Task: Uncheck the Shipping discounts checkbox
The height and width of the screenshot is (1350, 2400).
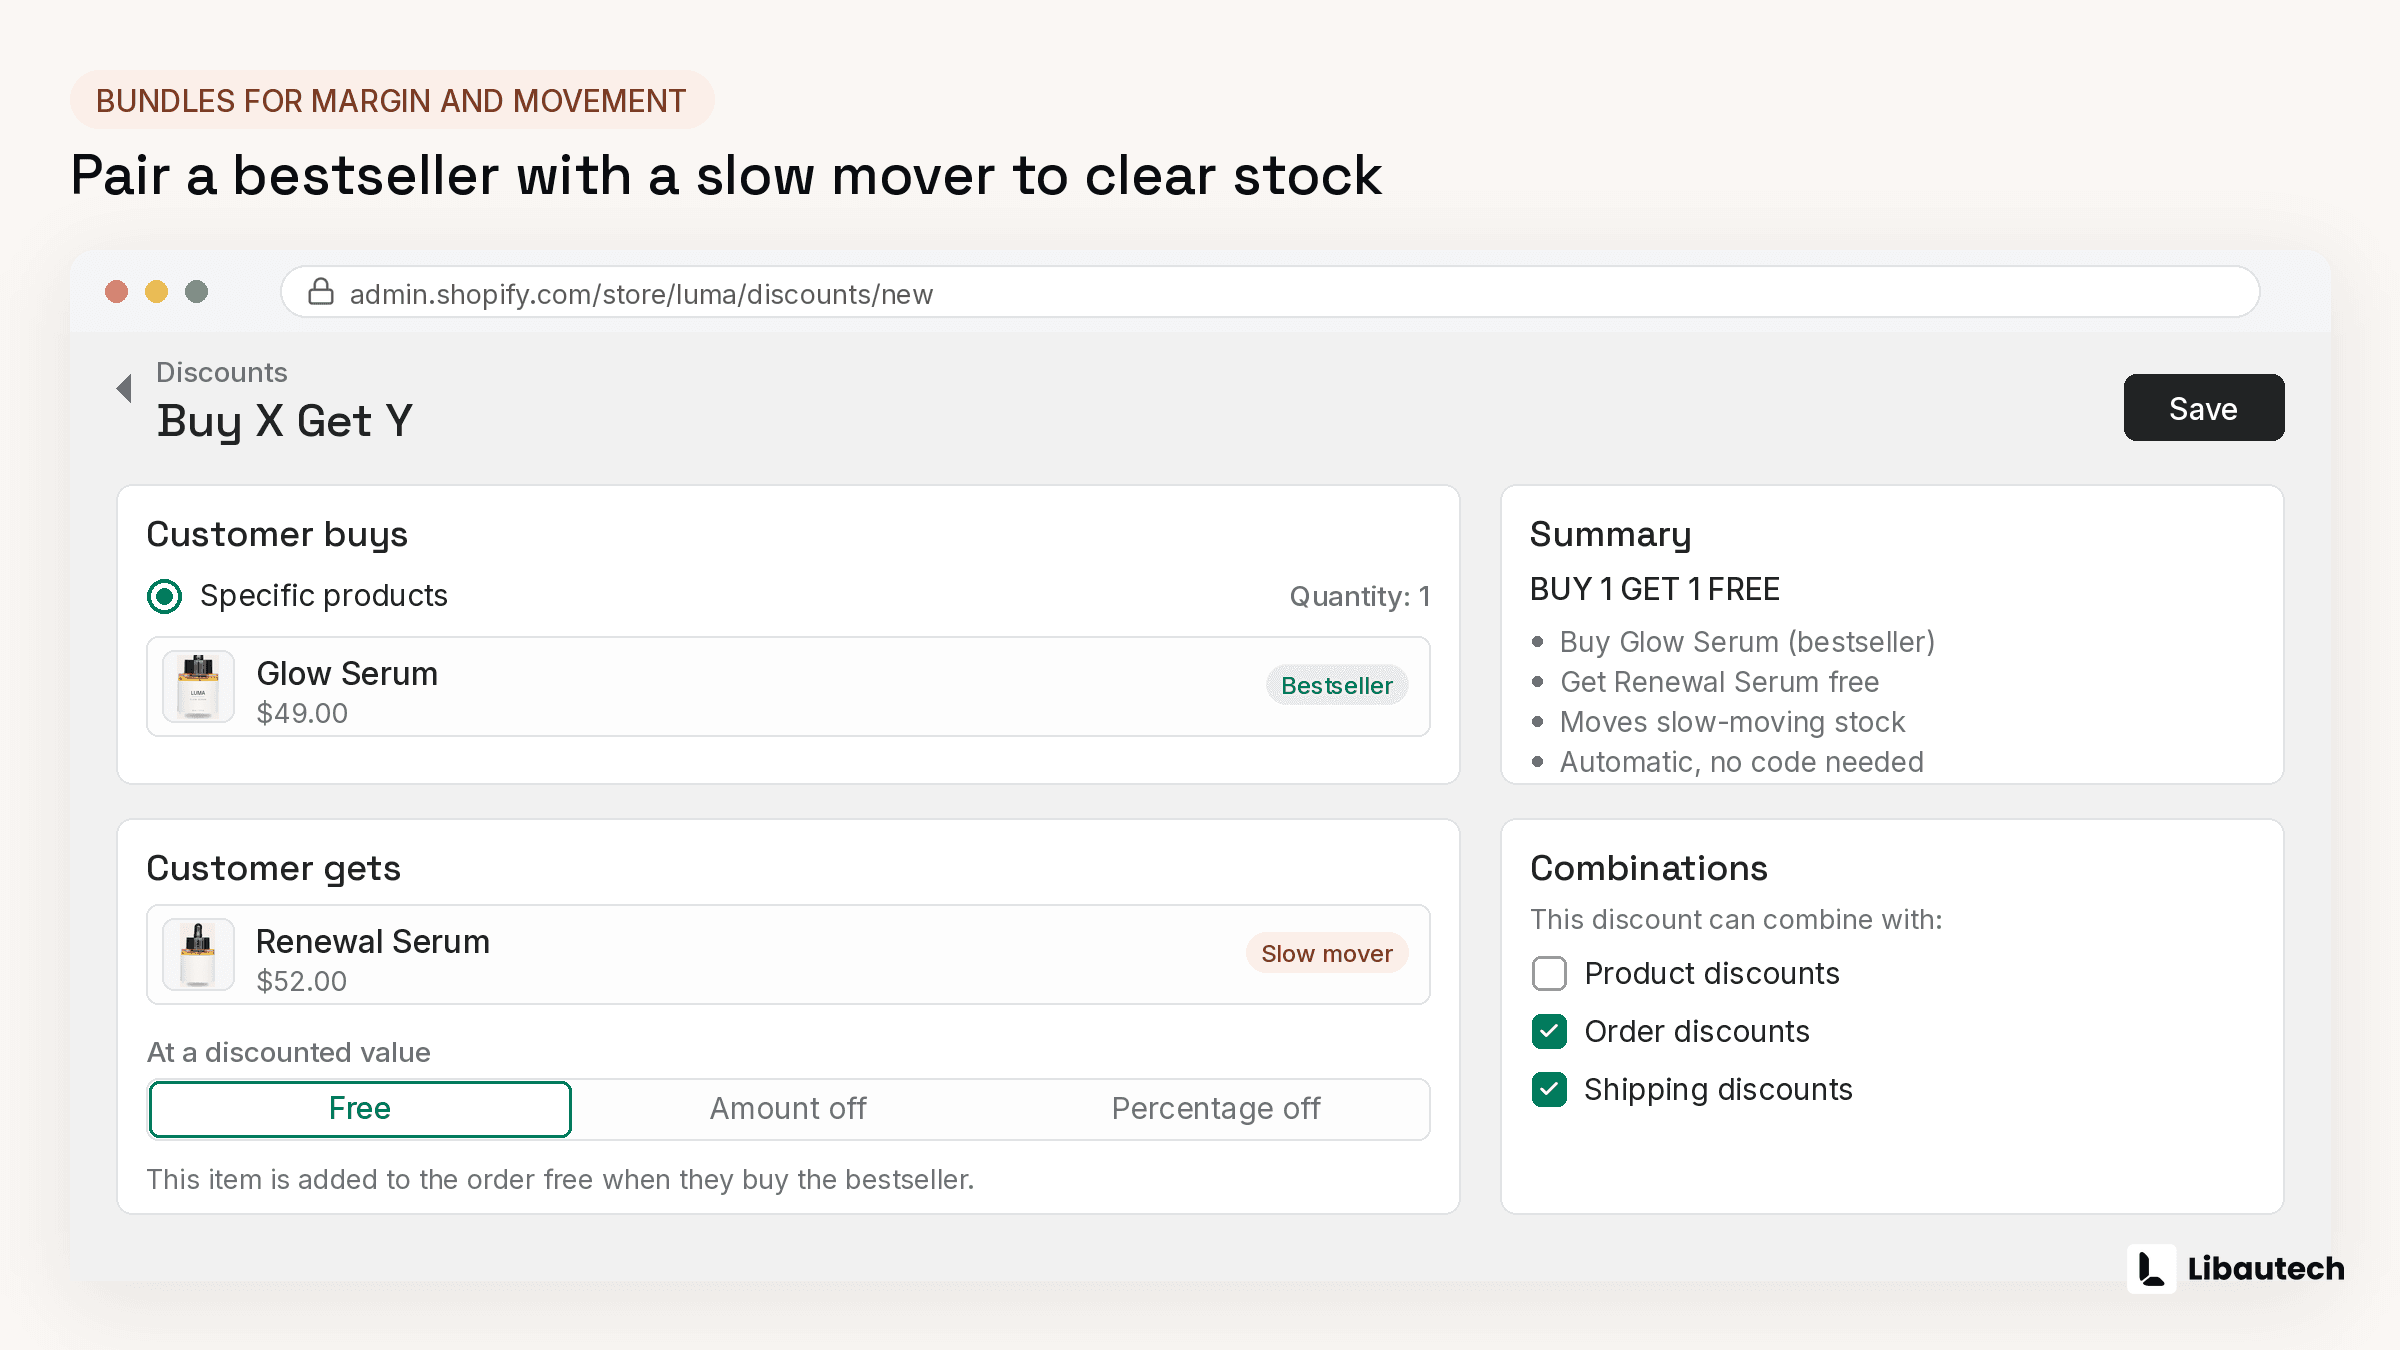Action: pos(1549,1089)
